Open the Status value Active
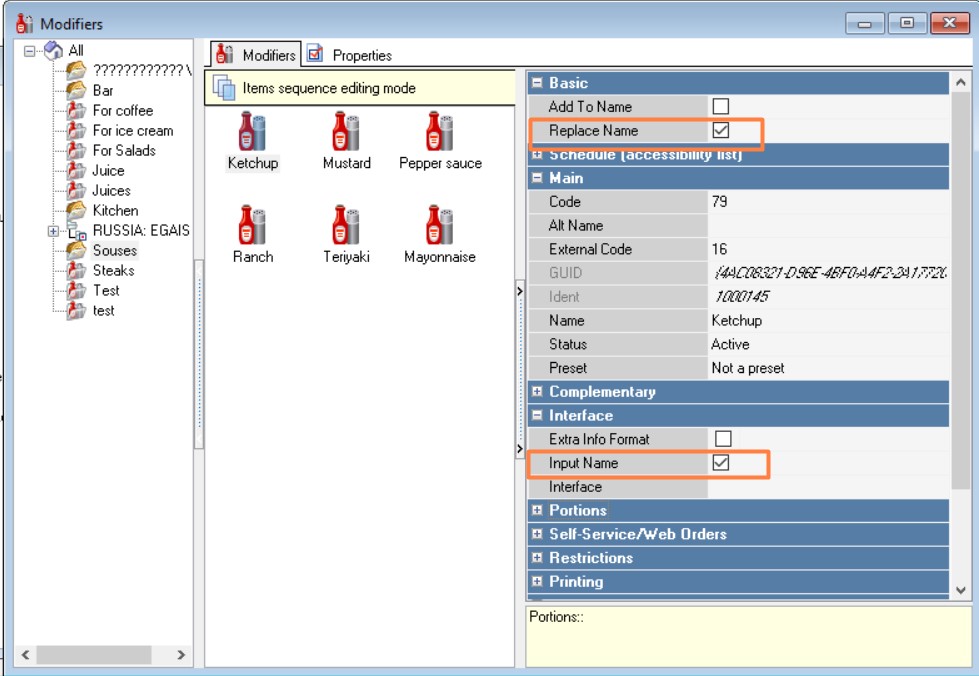The width and height of the screenshot is (979, 676). 828,344
